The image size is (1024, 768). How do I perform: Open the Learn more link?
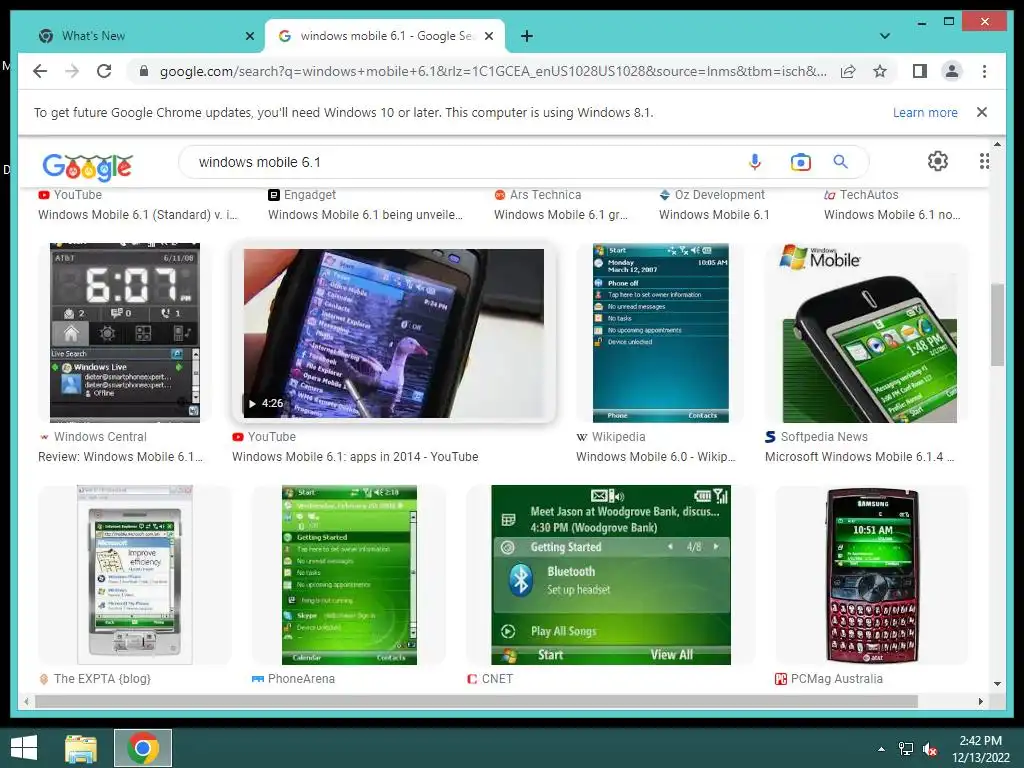point(925,112)
